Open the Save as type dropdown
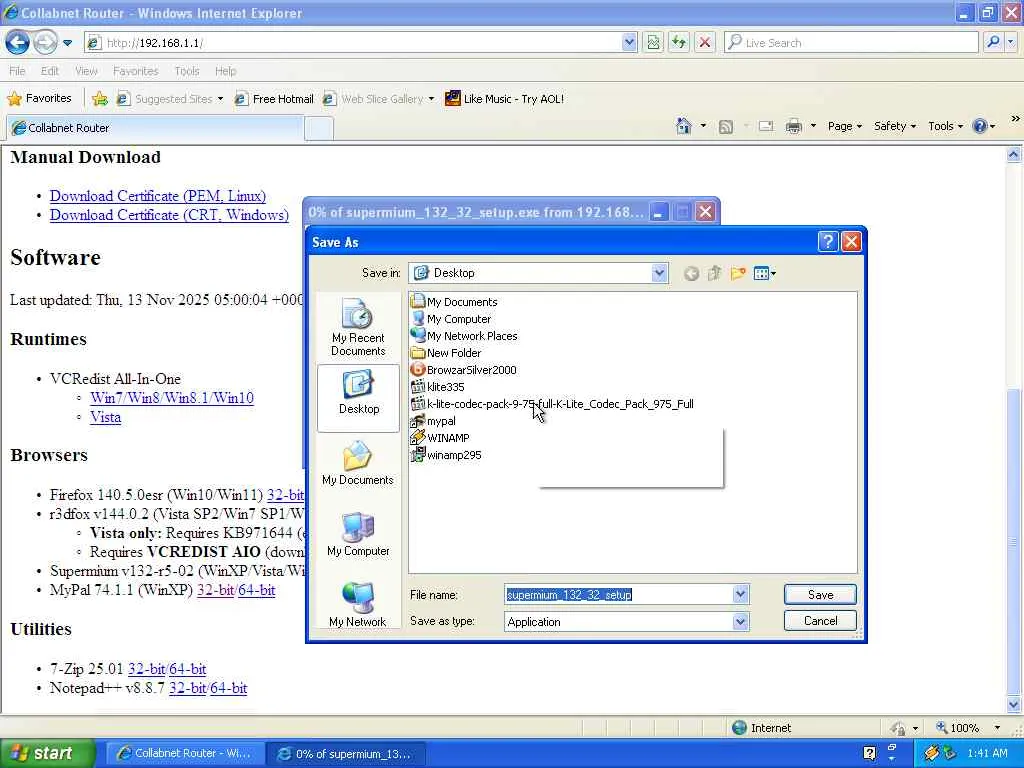This screenshot has height=768, width=1024. (x=740, y=622)
